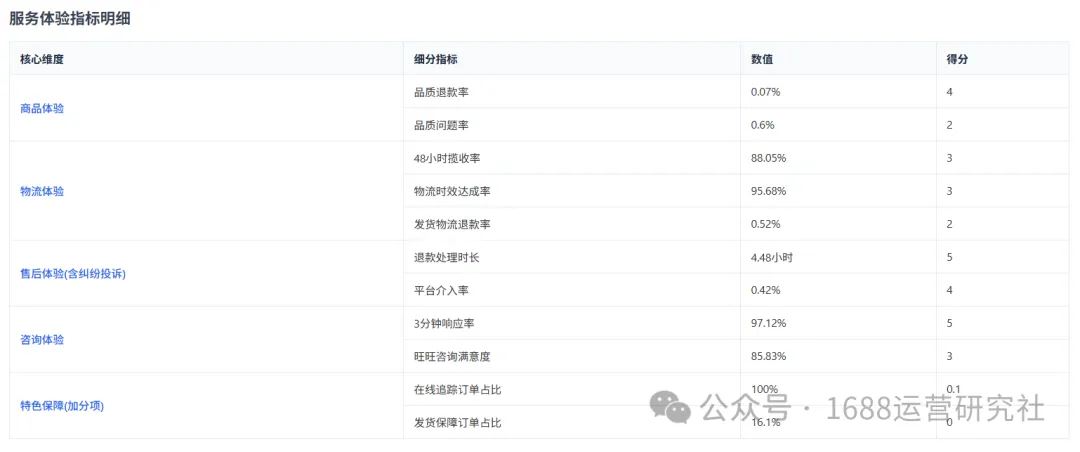Select the 旺旺咨询满意度 row label
Image resolution: width=1080 pixels, height=452 pixels.
pos(453,356)
